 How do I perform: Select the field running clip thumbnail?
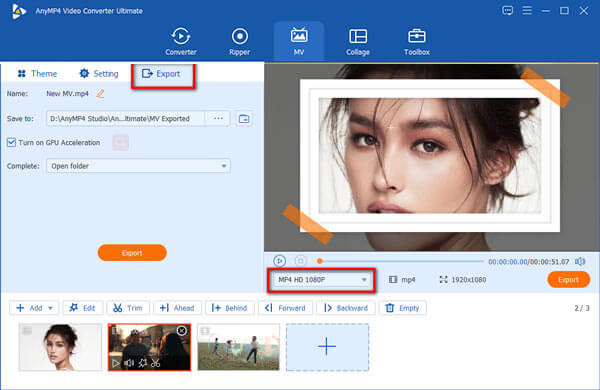238,347
